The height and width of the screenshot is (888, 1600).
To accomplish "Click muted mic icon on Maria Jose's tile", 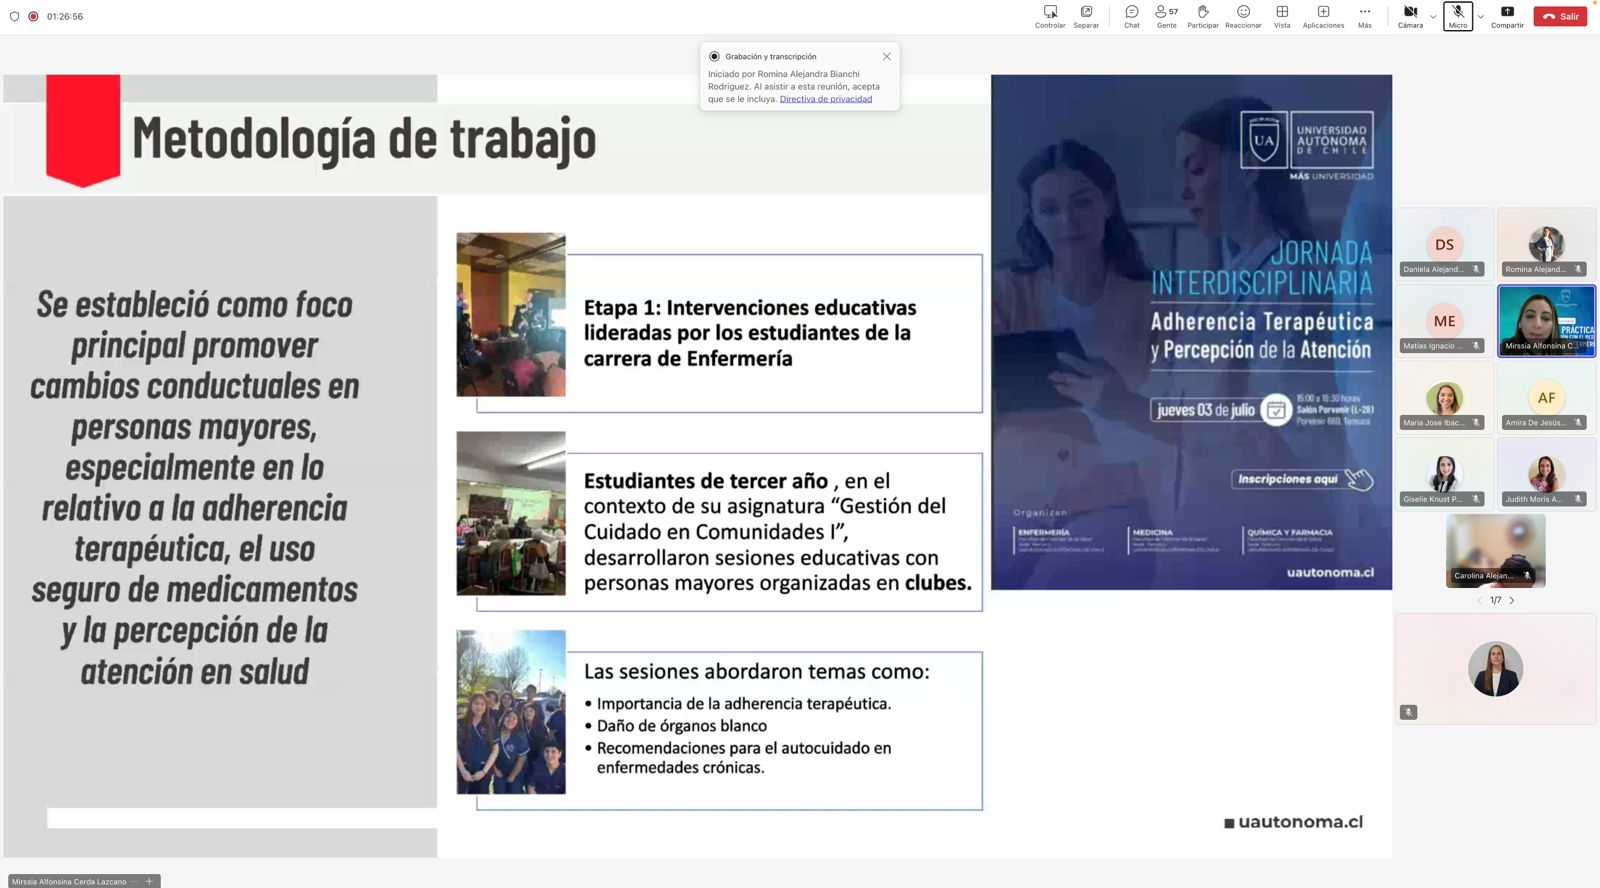I will [x=1476, y=423].
